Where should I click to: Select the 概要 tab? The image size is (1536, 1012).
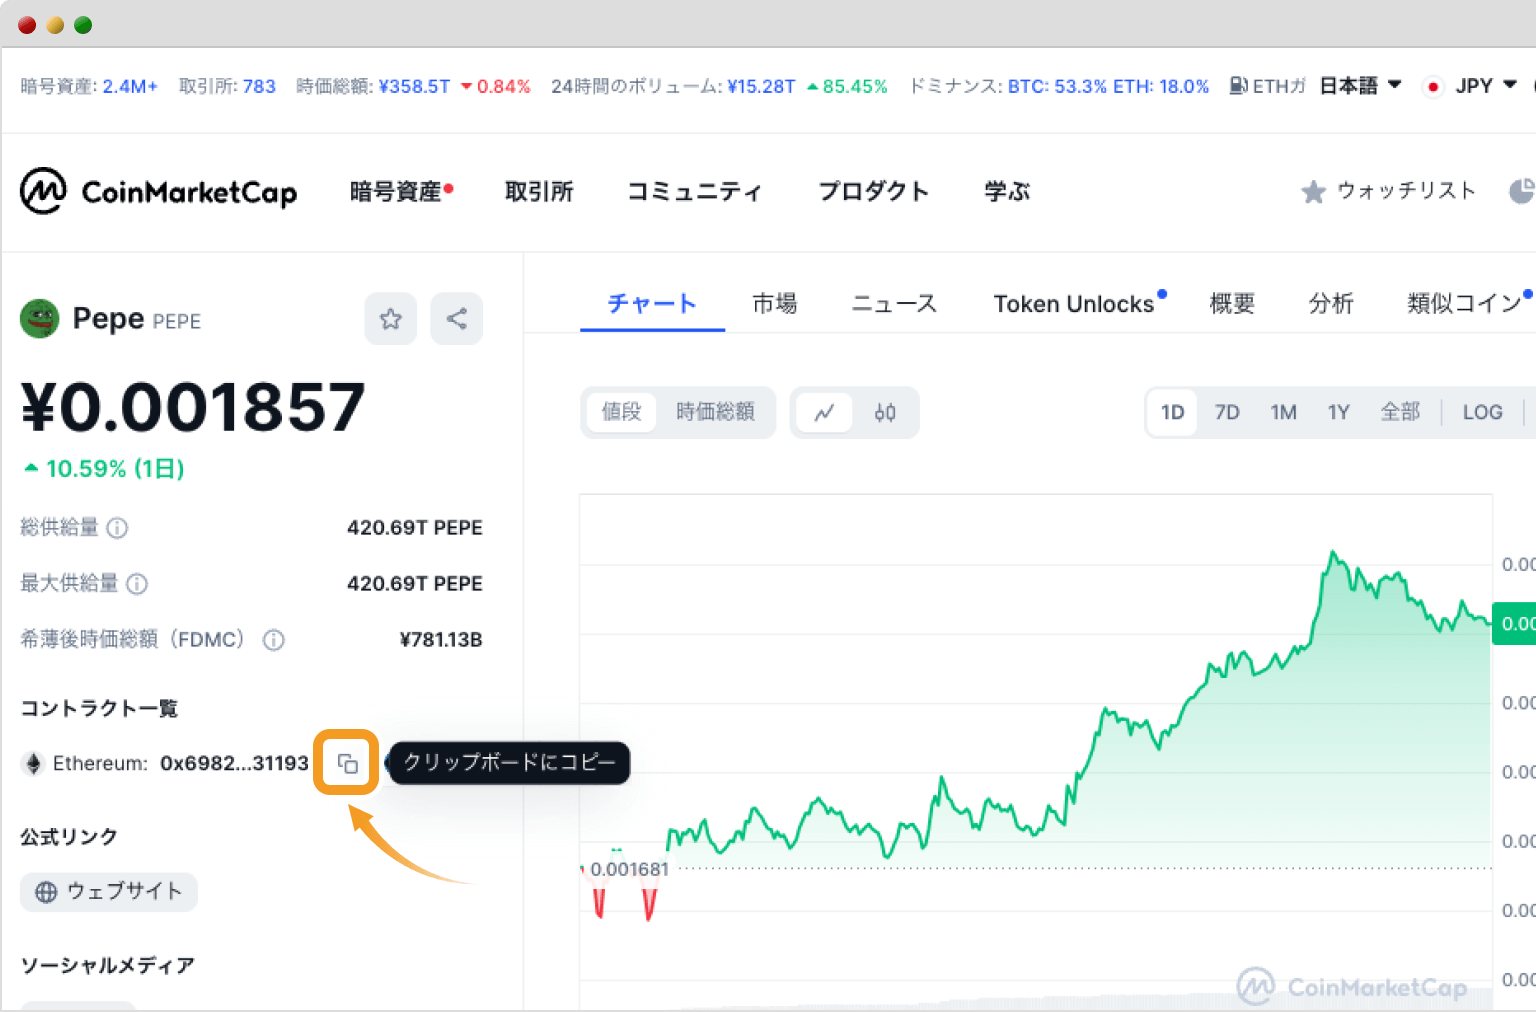[x=1232, y=303]
